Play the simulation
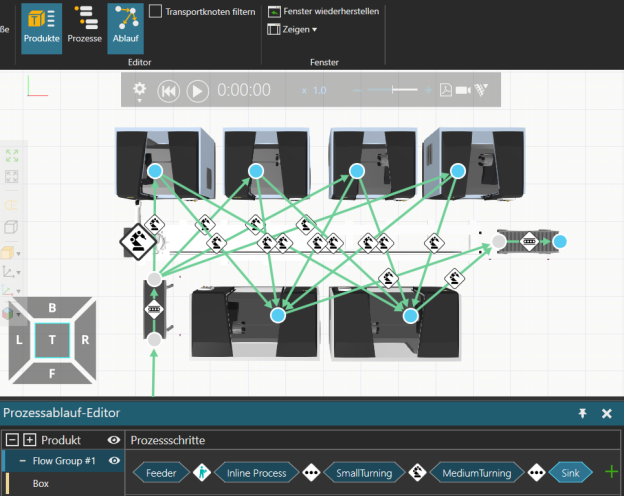The width and height of the screenshot is (624, 496). pyautogui.click(x=198, y=91)
